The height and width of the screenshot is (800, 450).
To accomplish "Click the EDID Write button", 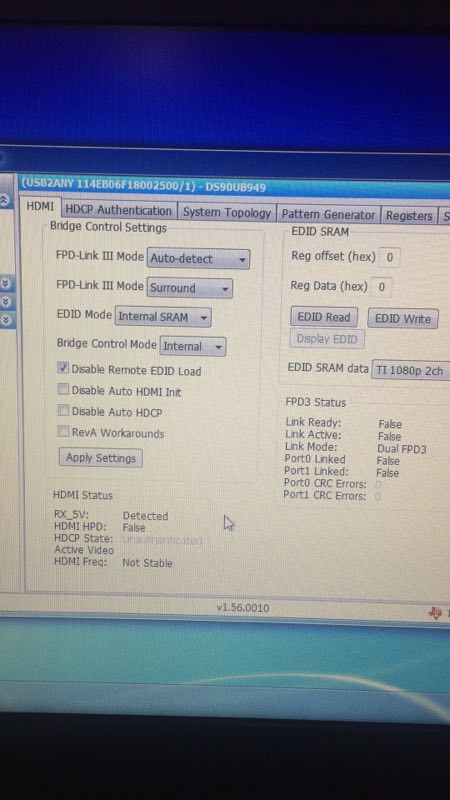I will [403, 319].
